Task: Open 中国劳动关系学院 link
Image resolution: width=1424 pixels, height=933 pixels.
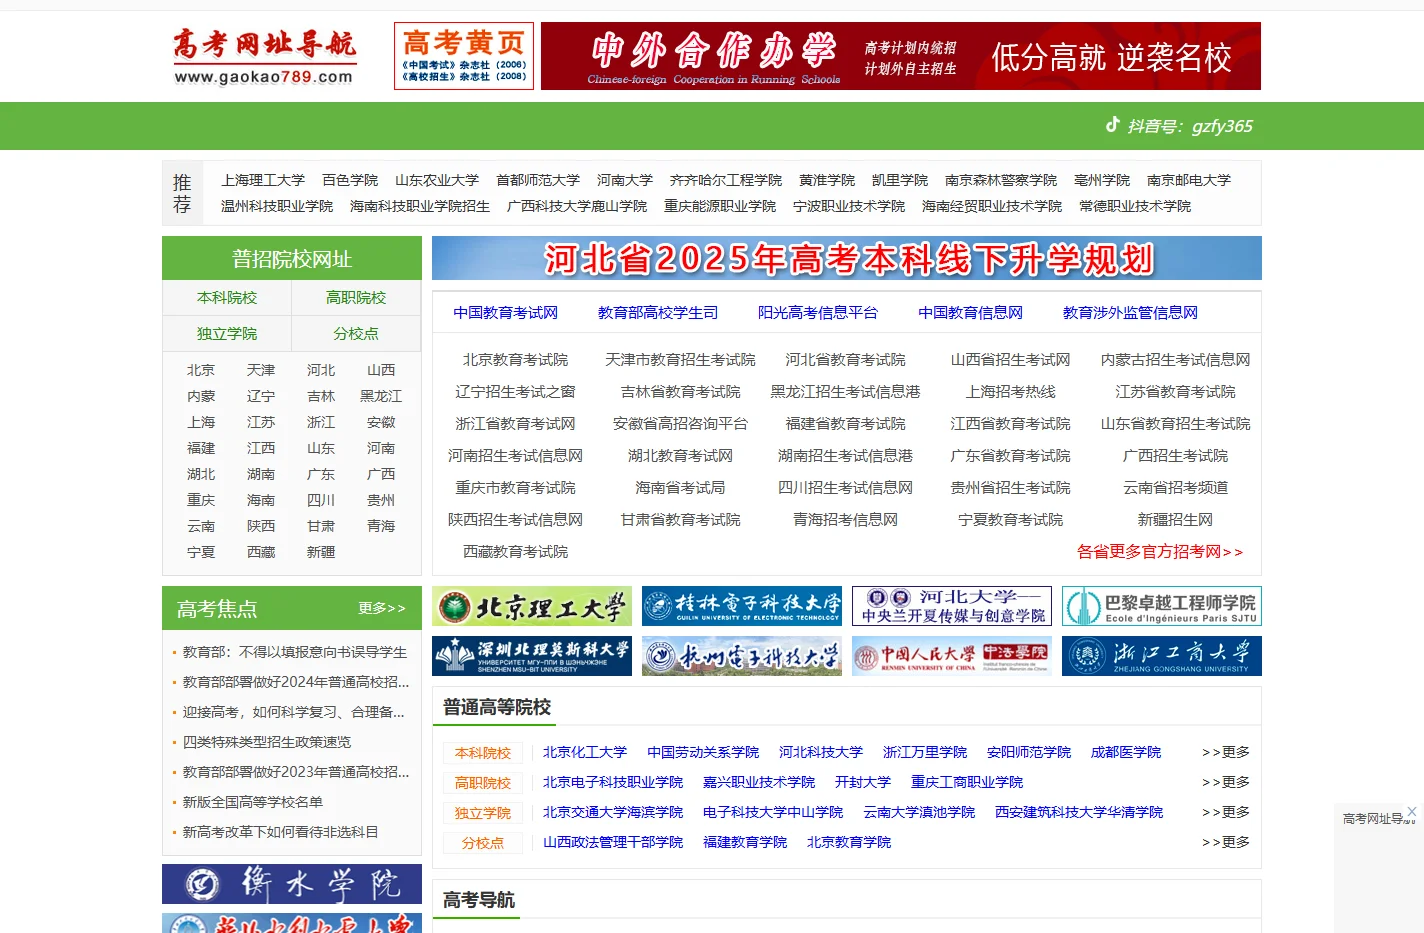Action: click(x=703, y=752)
